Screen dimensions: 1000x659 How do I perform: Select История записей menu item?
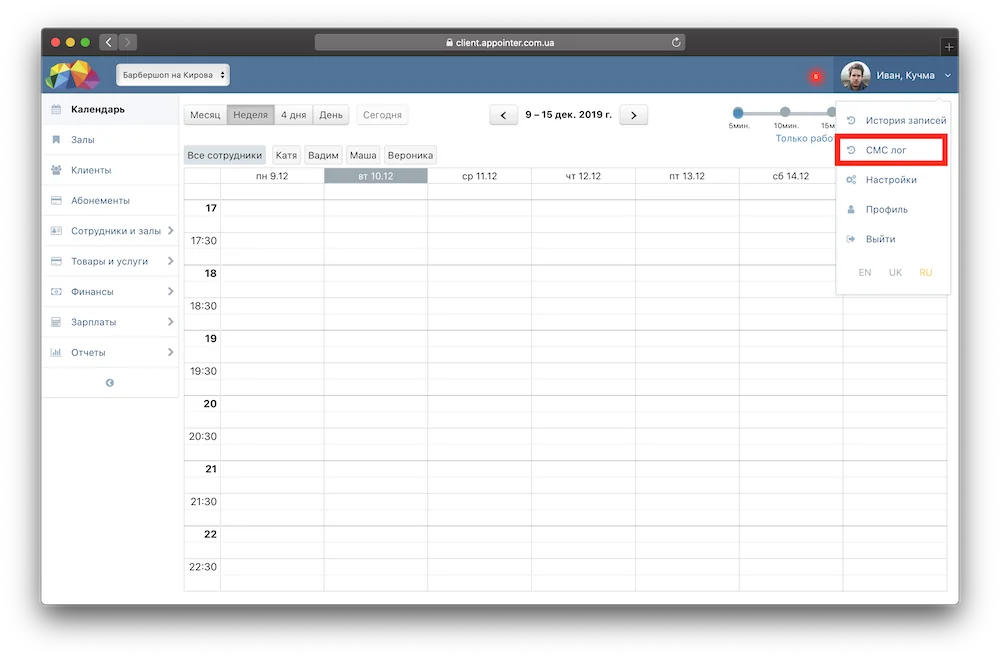point(893,120)
